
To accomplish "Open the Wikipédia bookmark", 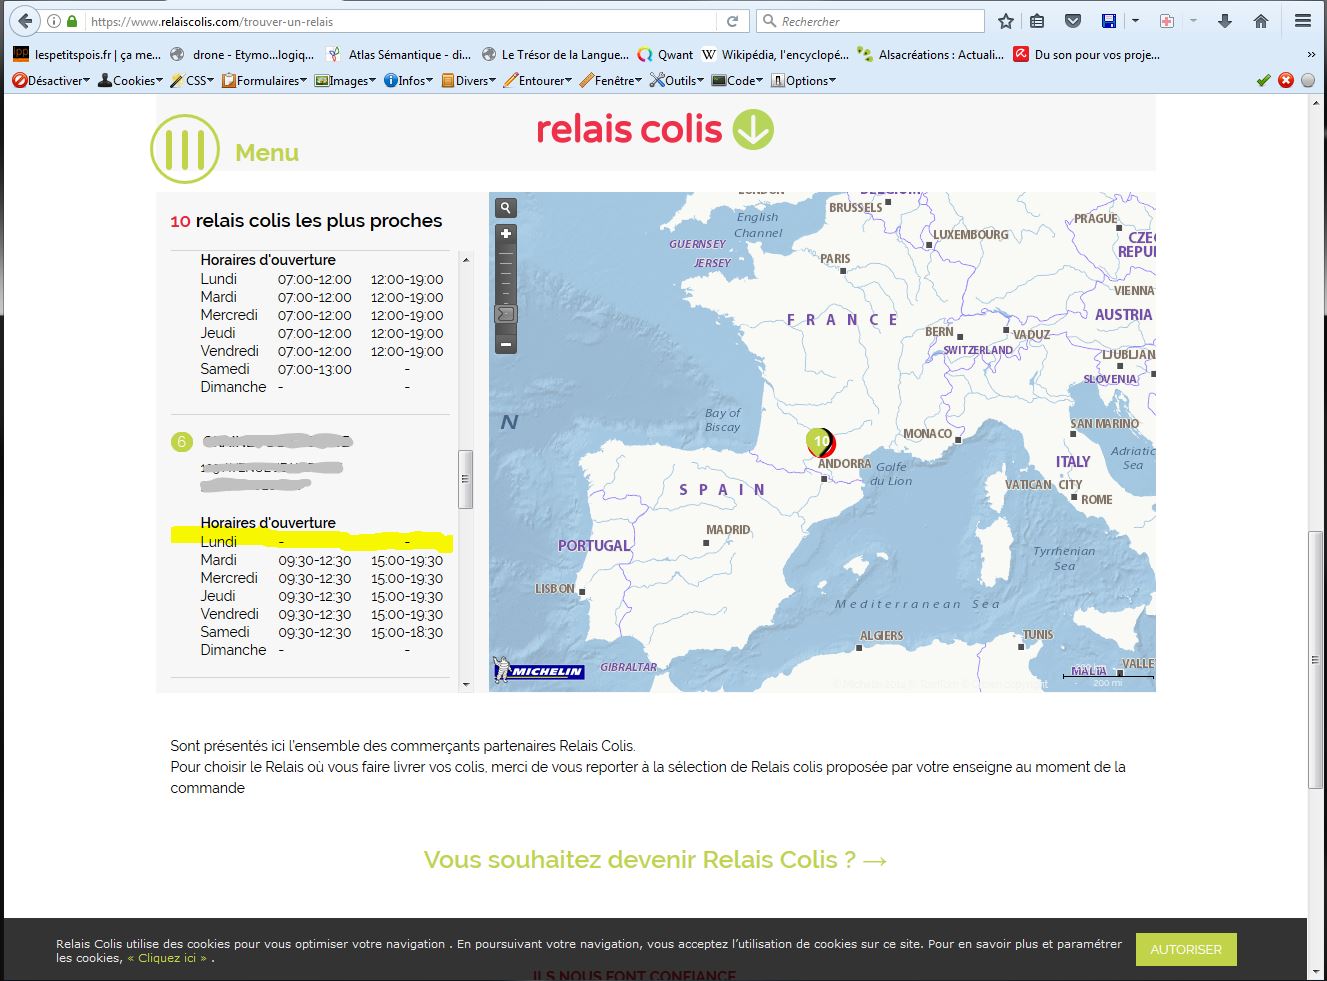I will tap(775, 55).
